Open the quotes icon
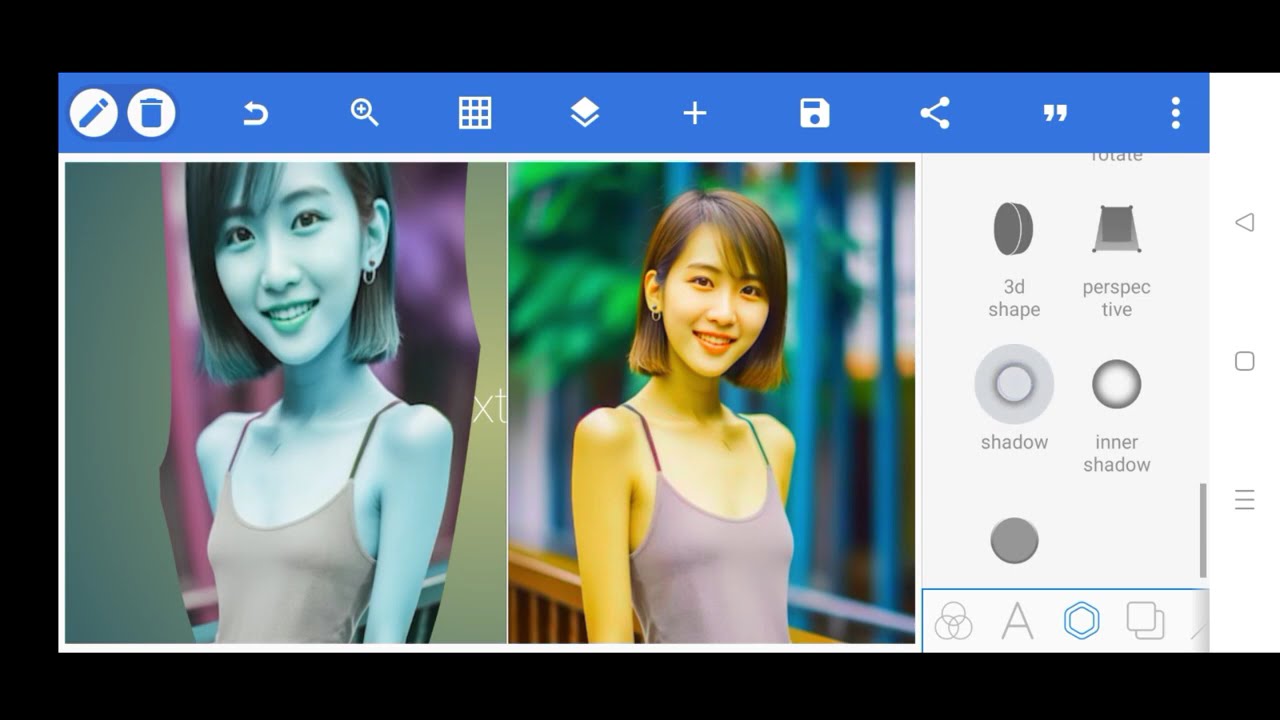Screen dimensions: 1280x720 (1055, 114)
